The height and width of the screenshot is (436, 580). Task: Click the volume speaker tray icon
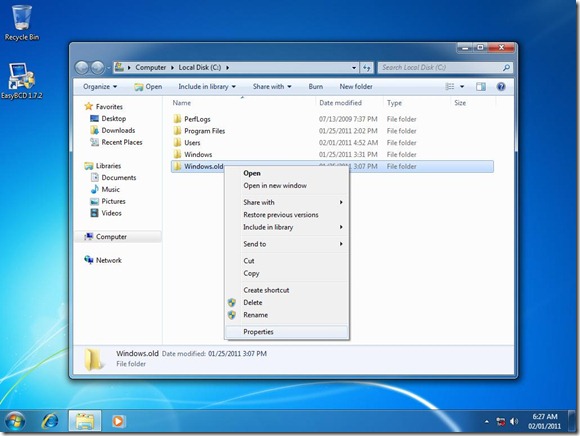[514, 421]
